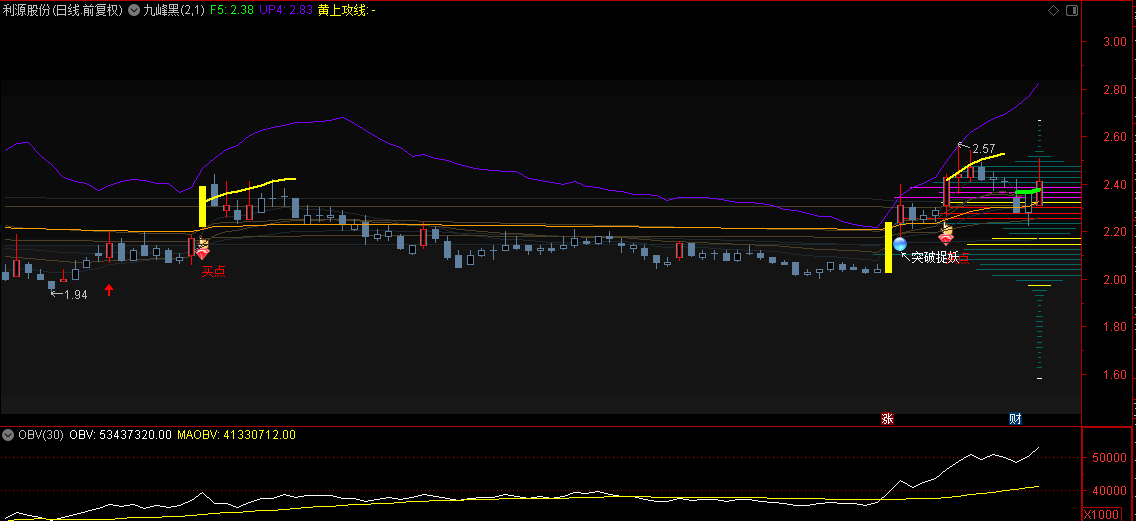Click the blue ball breakout signal icon
Image resolution: width=1136 pixels, height=521 pixels.
(x=900, y=244)
